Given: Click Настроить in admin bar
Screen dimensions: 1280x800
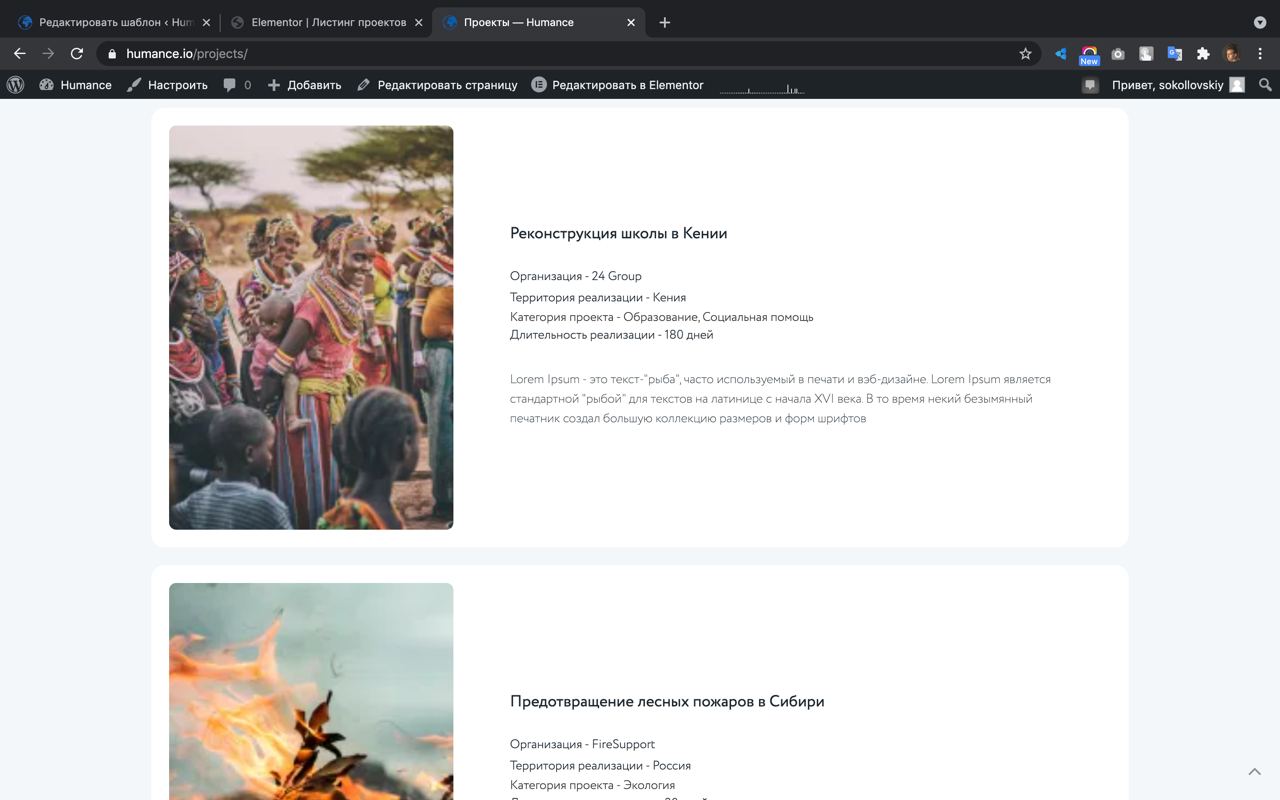Looking at the screenshot, I should (x=167, y=85).
